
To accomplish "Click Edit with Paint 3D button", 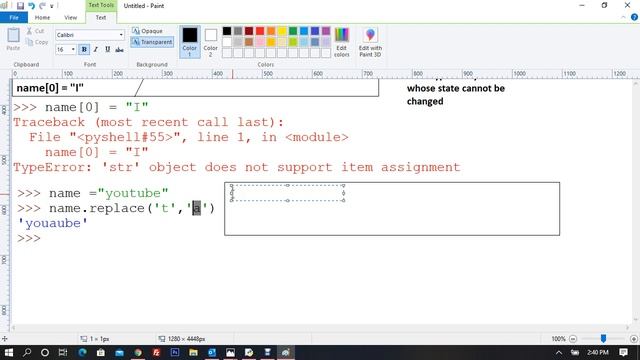I will [x=370, y=42].
